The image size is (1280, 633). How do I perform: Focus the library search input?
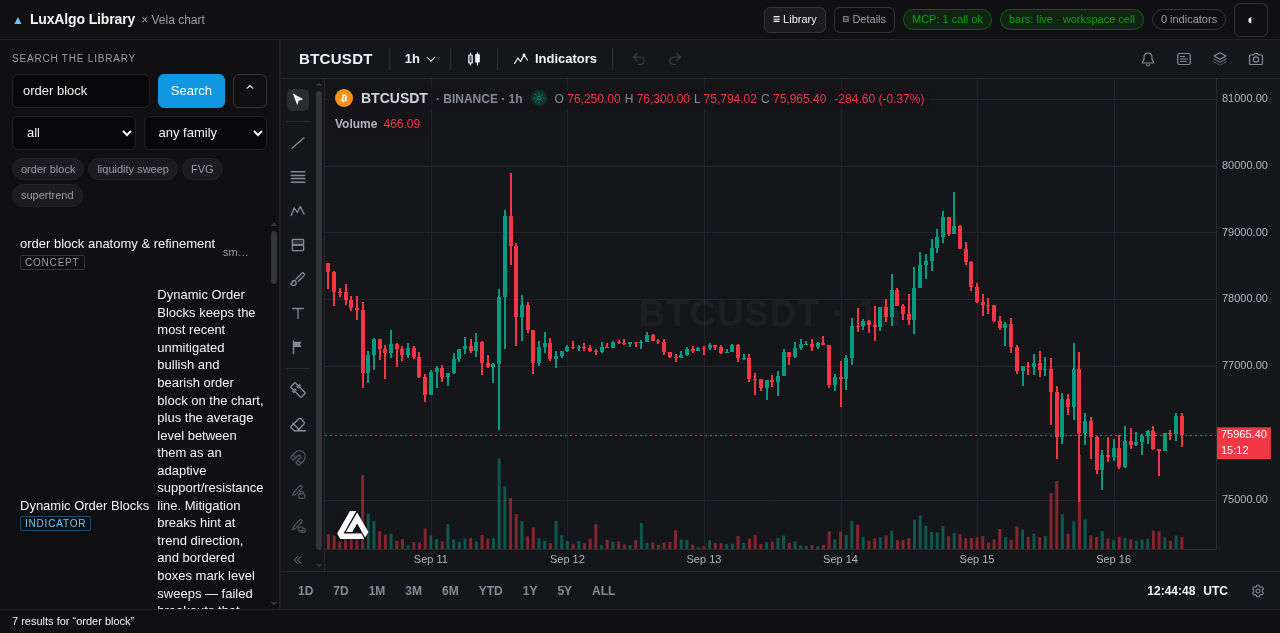(x=81, y=91)
